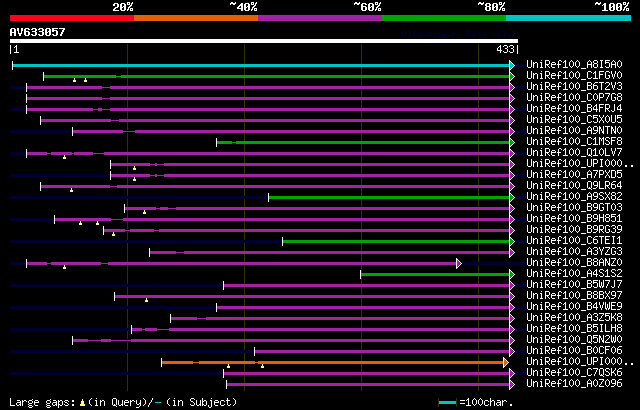Select the UniRef100_A7PXD5 hit name
Viewport: 640px width, 410px height.
(x=574, y=175)
